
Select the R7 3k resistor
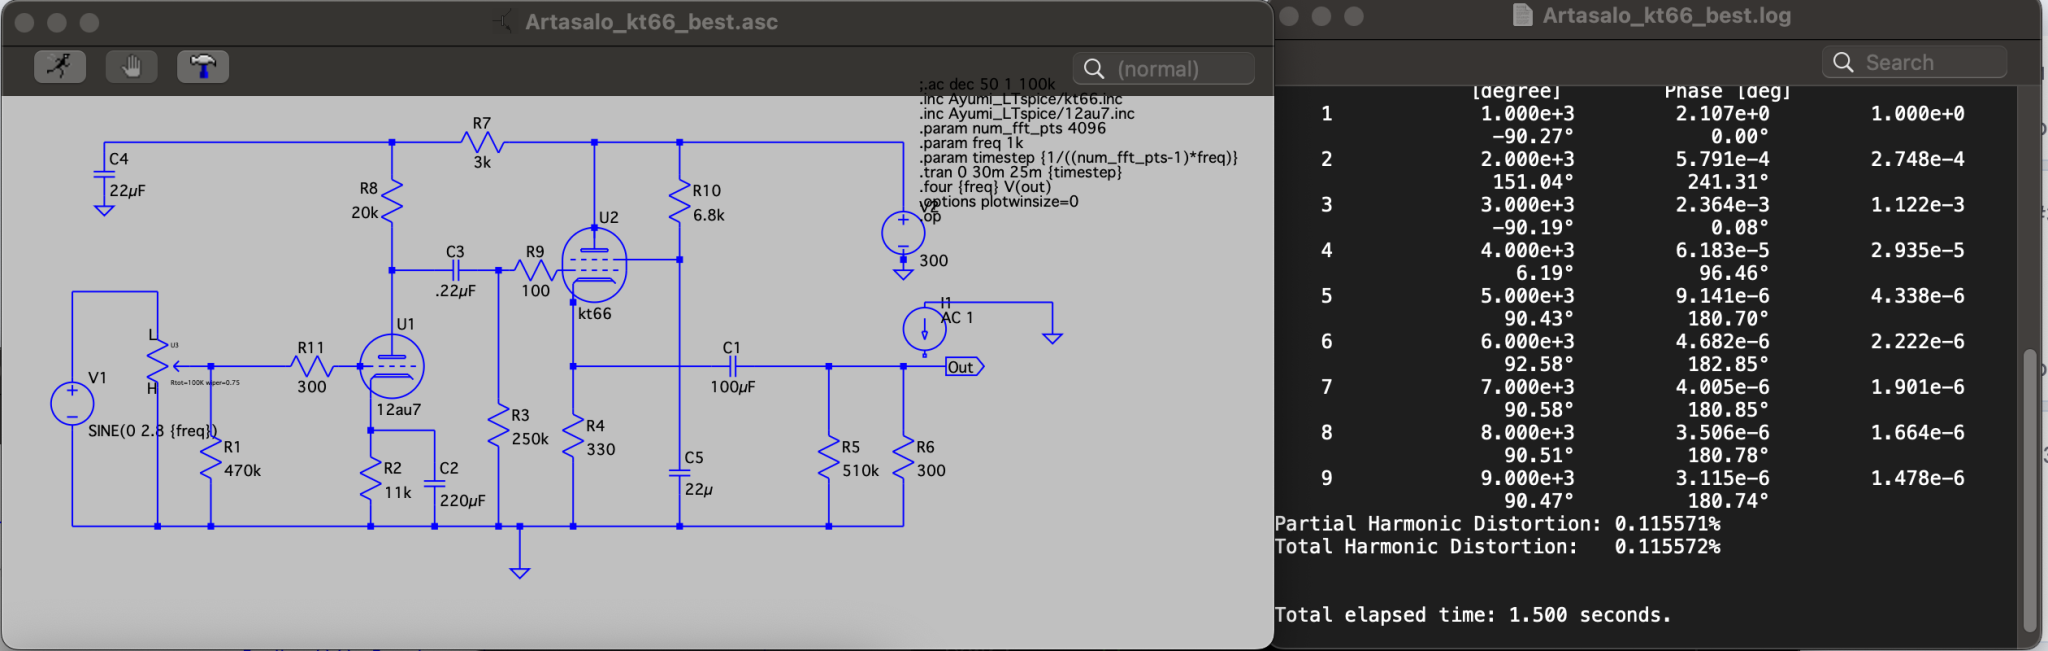(x=482, y=143)
